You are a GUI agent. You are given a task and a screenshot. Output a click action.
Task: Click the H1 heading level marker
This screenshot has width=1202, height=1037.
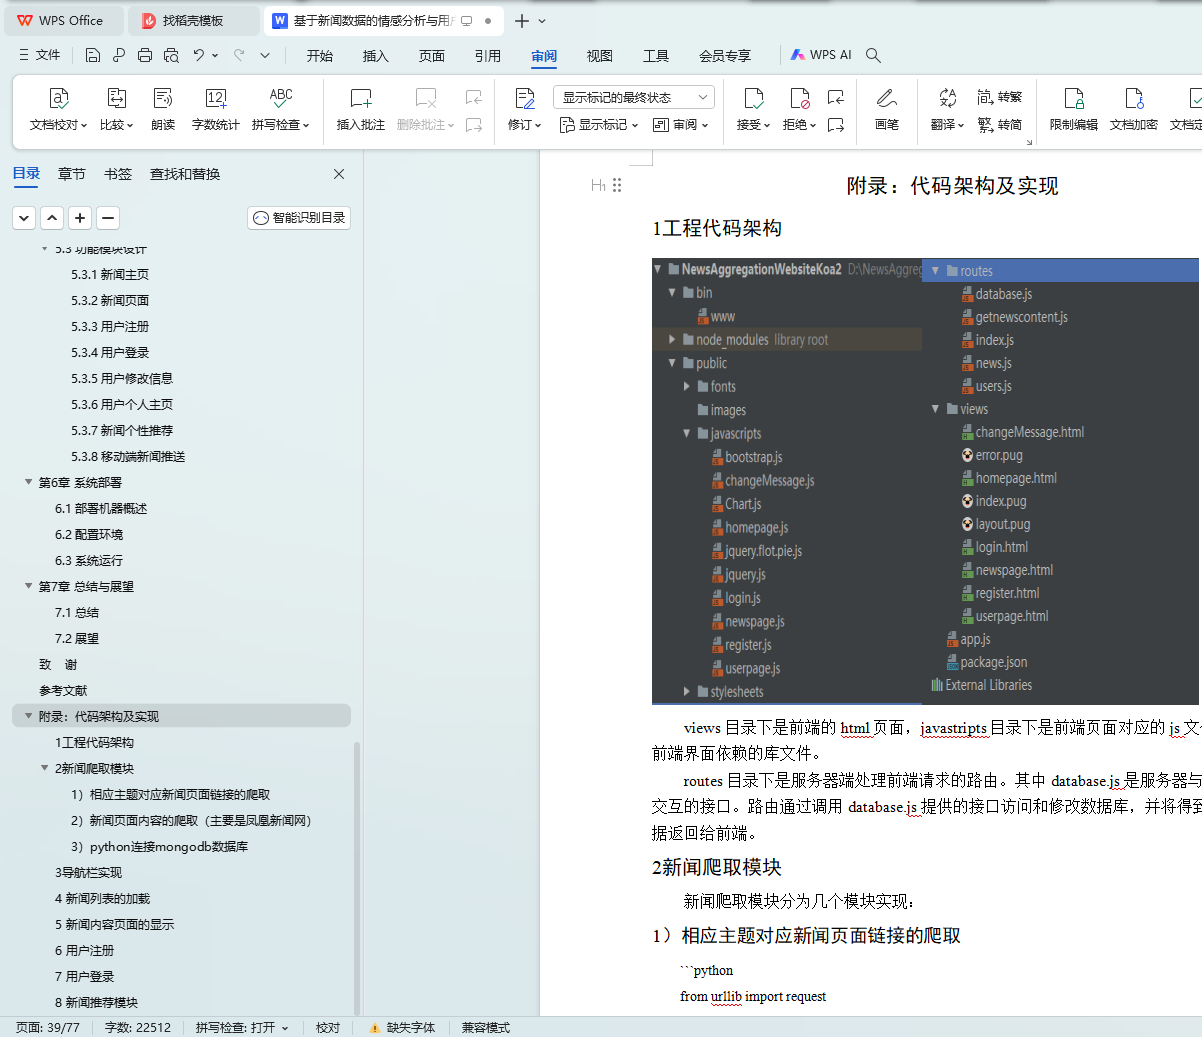598,185
